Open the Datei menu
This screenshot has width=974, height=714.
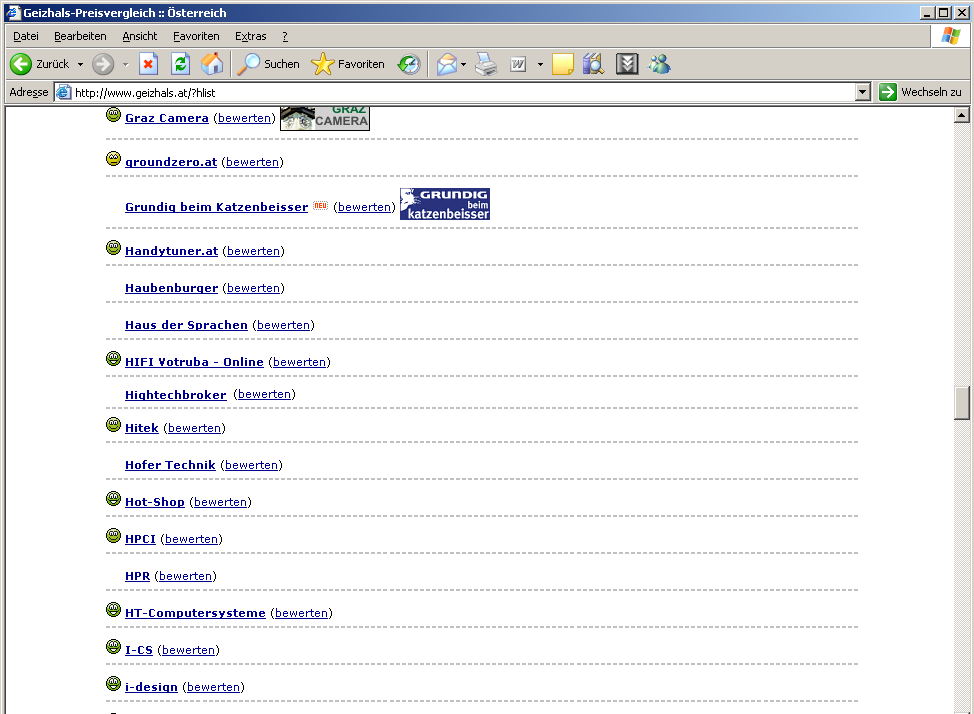pos(25,36)
